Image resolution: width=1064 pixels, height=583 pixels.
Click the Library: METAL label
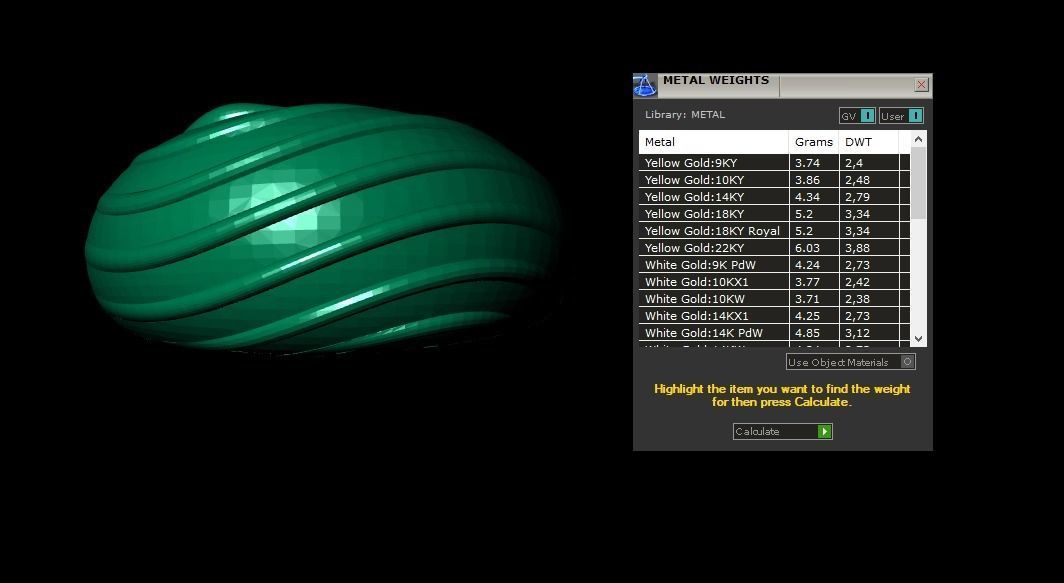tap(685, 115)
